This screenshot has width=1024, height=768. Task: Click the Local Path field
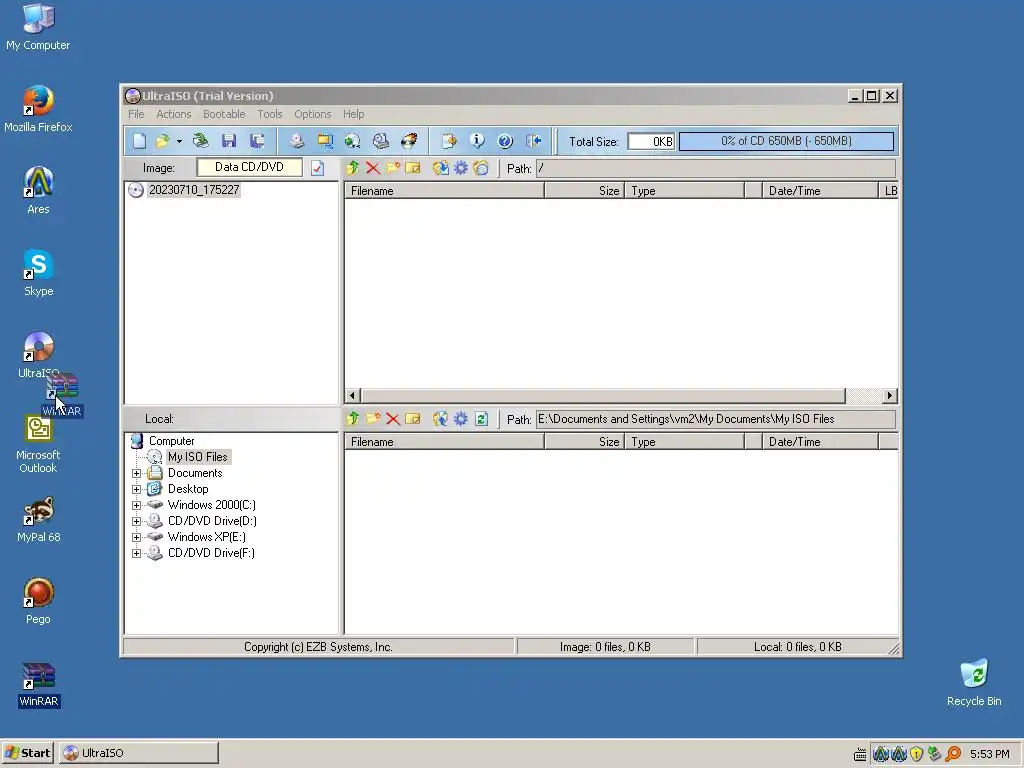[716, 419]
